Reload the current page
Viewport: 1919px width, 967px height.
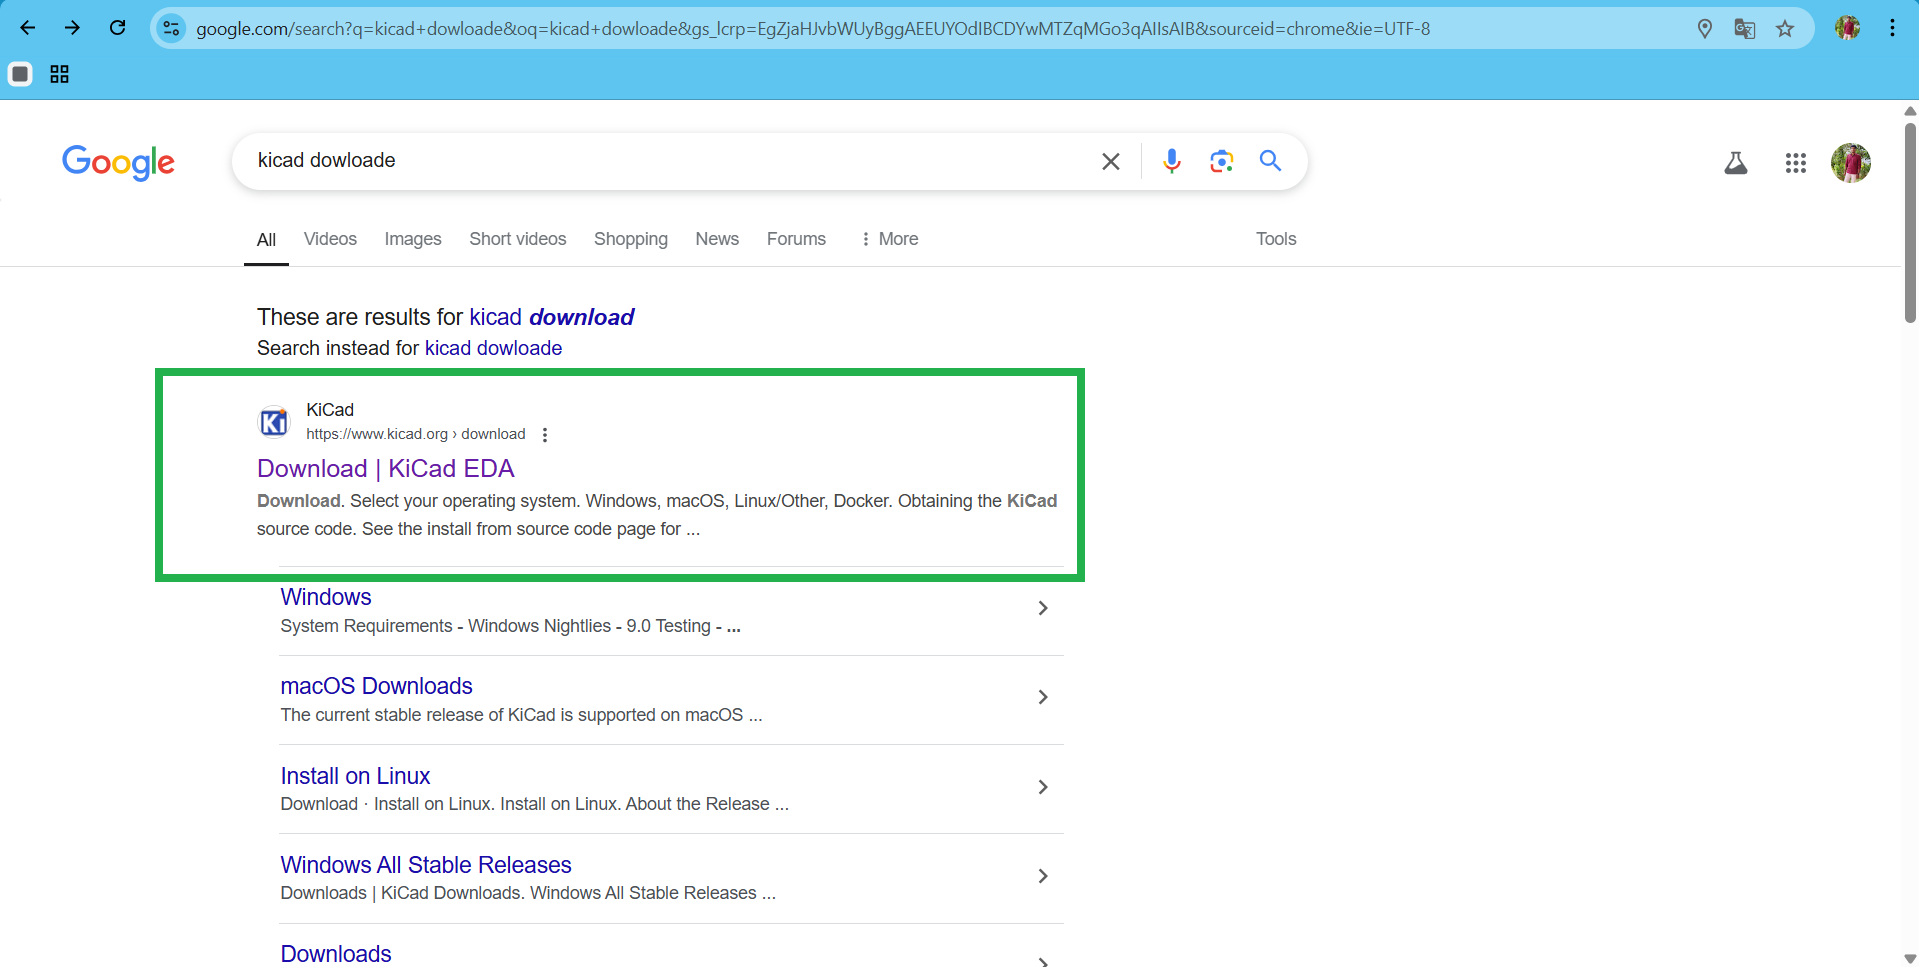(x=118, y=28)
